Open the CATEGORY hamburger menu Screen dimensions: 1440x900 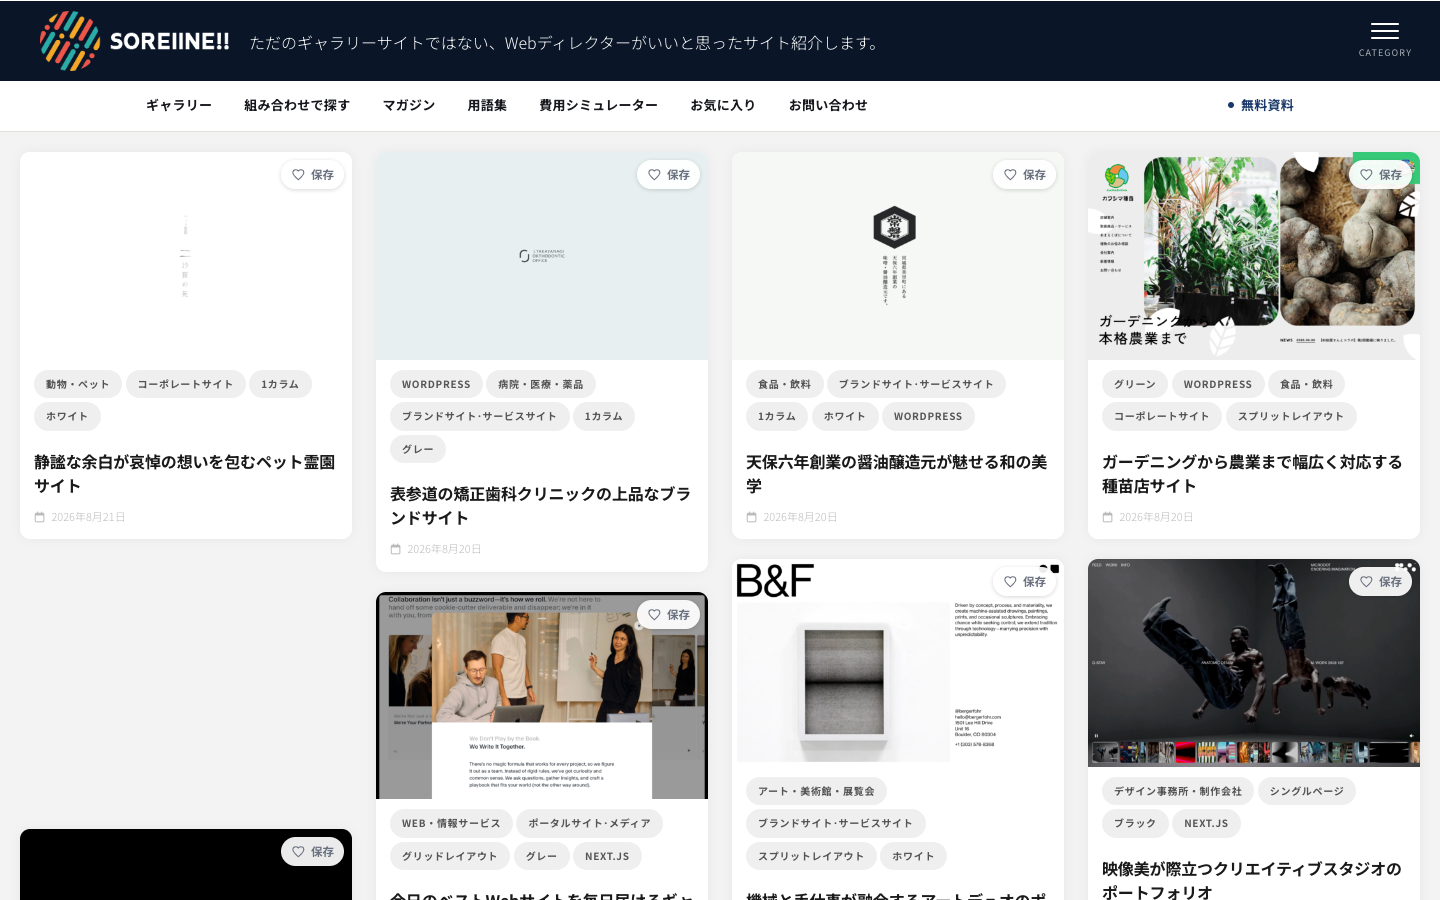[1385, 40]
